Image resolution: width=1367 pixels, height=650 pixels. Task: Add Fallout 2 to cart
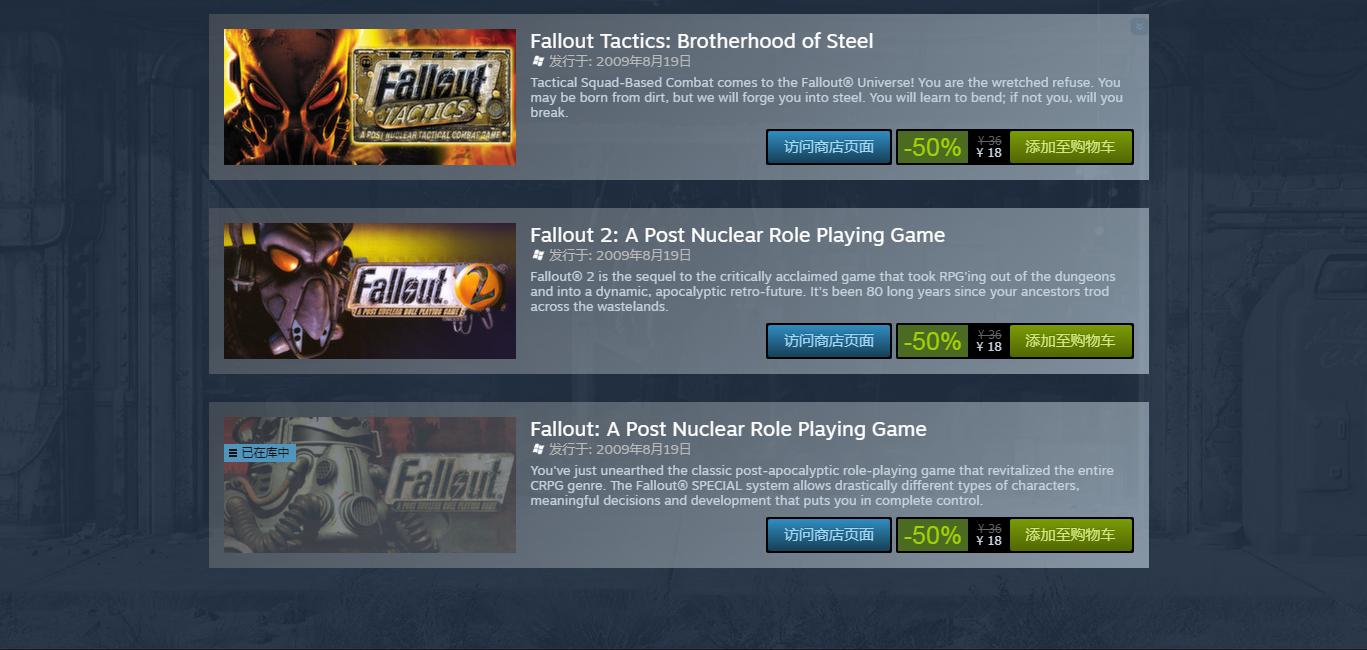pos(1070,341)
